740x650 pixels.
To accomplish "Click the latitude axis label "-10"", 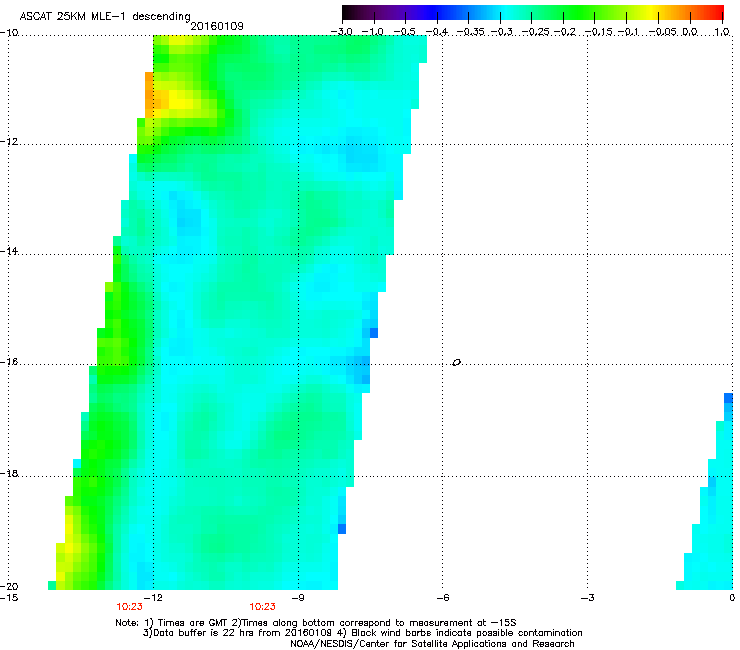I will point(9,32).
